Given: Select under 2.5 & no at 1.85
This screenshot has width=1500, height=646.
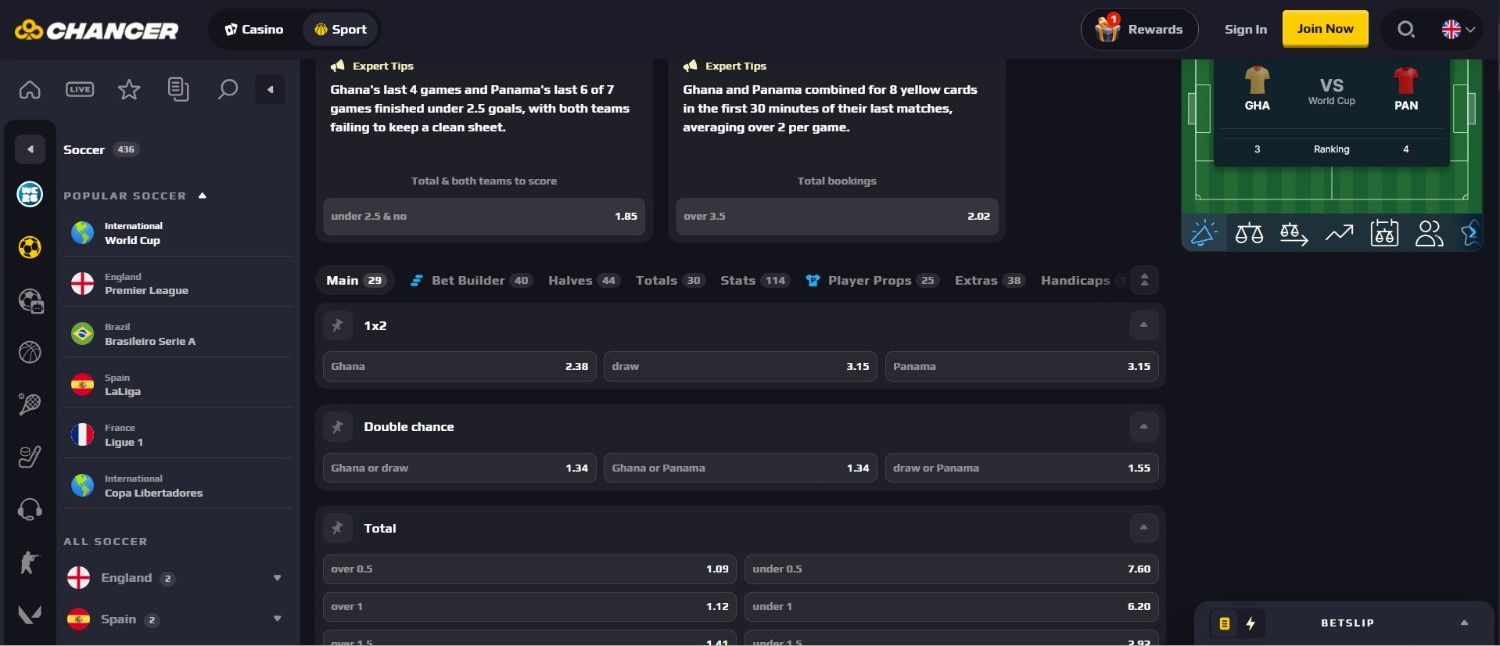Looking at the screenshot, I should pyautogui.click(x=484, y=216).
